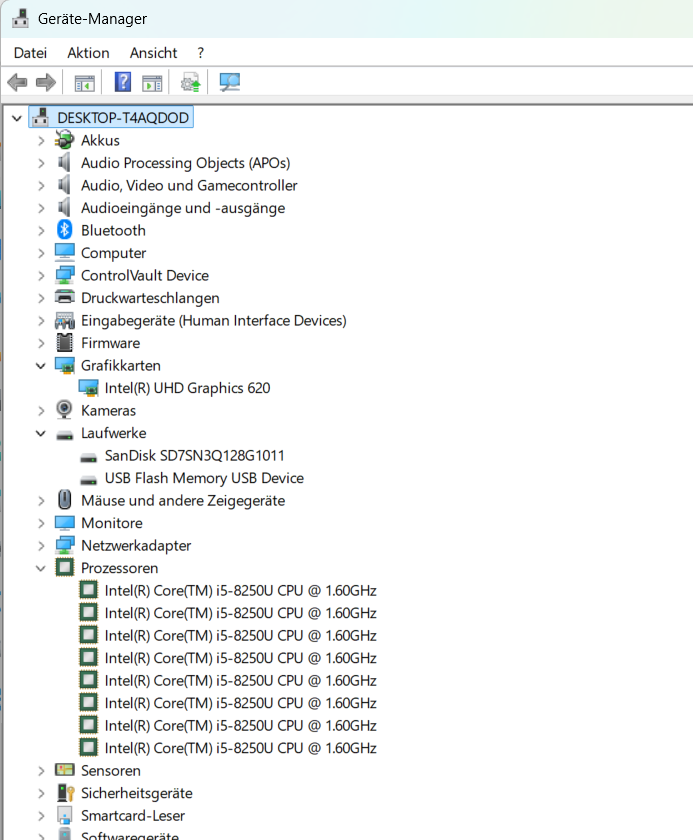Collapse the Laufwerke category
Viewport: 693px width, 840px height.
point(41,433)
